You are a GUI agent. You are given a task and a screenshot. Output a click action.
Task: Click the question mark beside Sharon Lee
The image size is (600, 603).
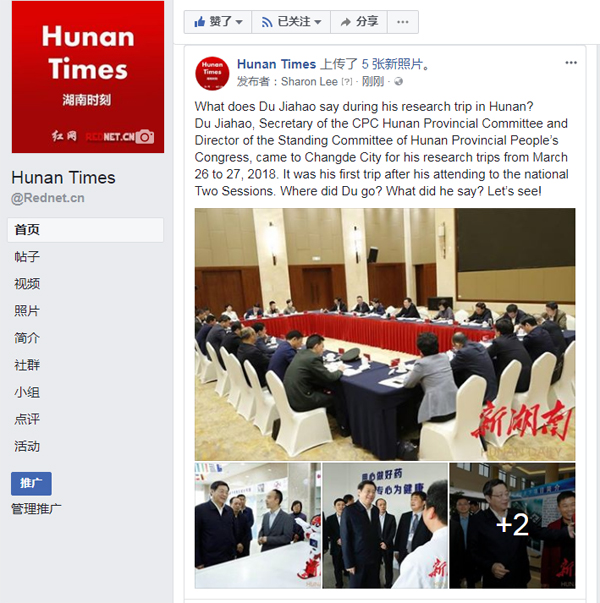coord(347,82)
